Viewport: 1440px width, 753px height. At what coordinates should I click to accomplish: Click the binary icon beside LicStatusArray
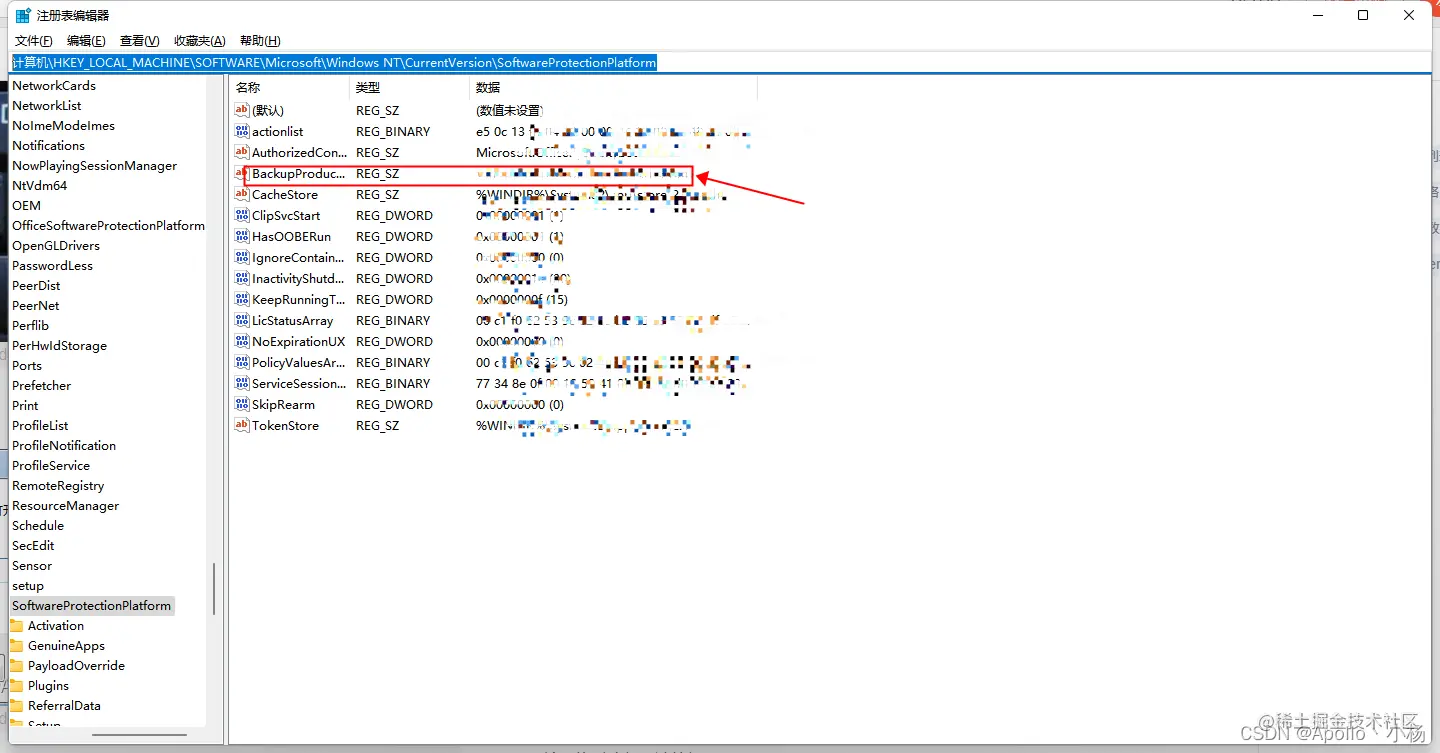pyautogui.click(x=241, y=320)
